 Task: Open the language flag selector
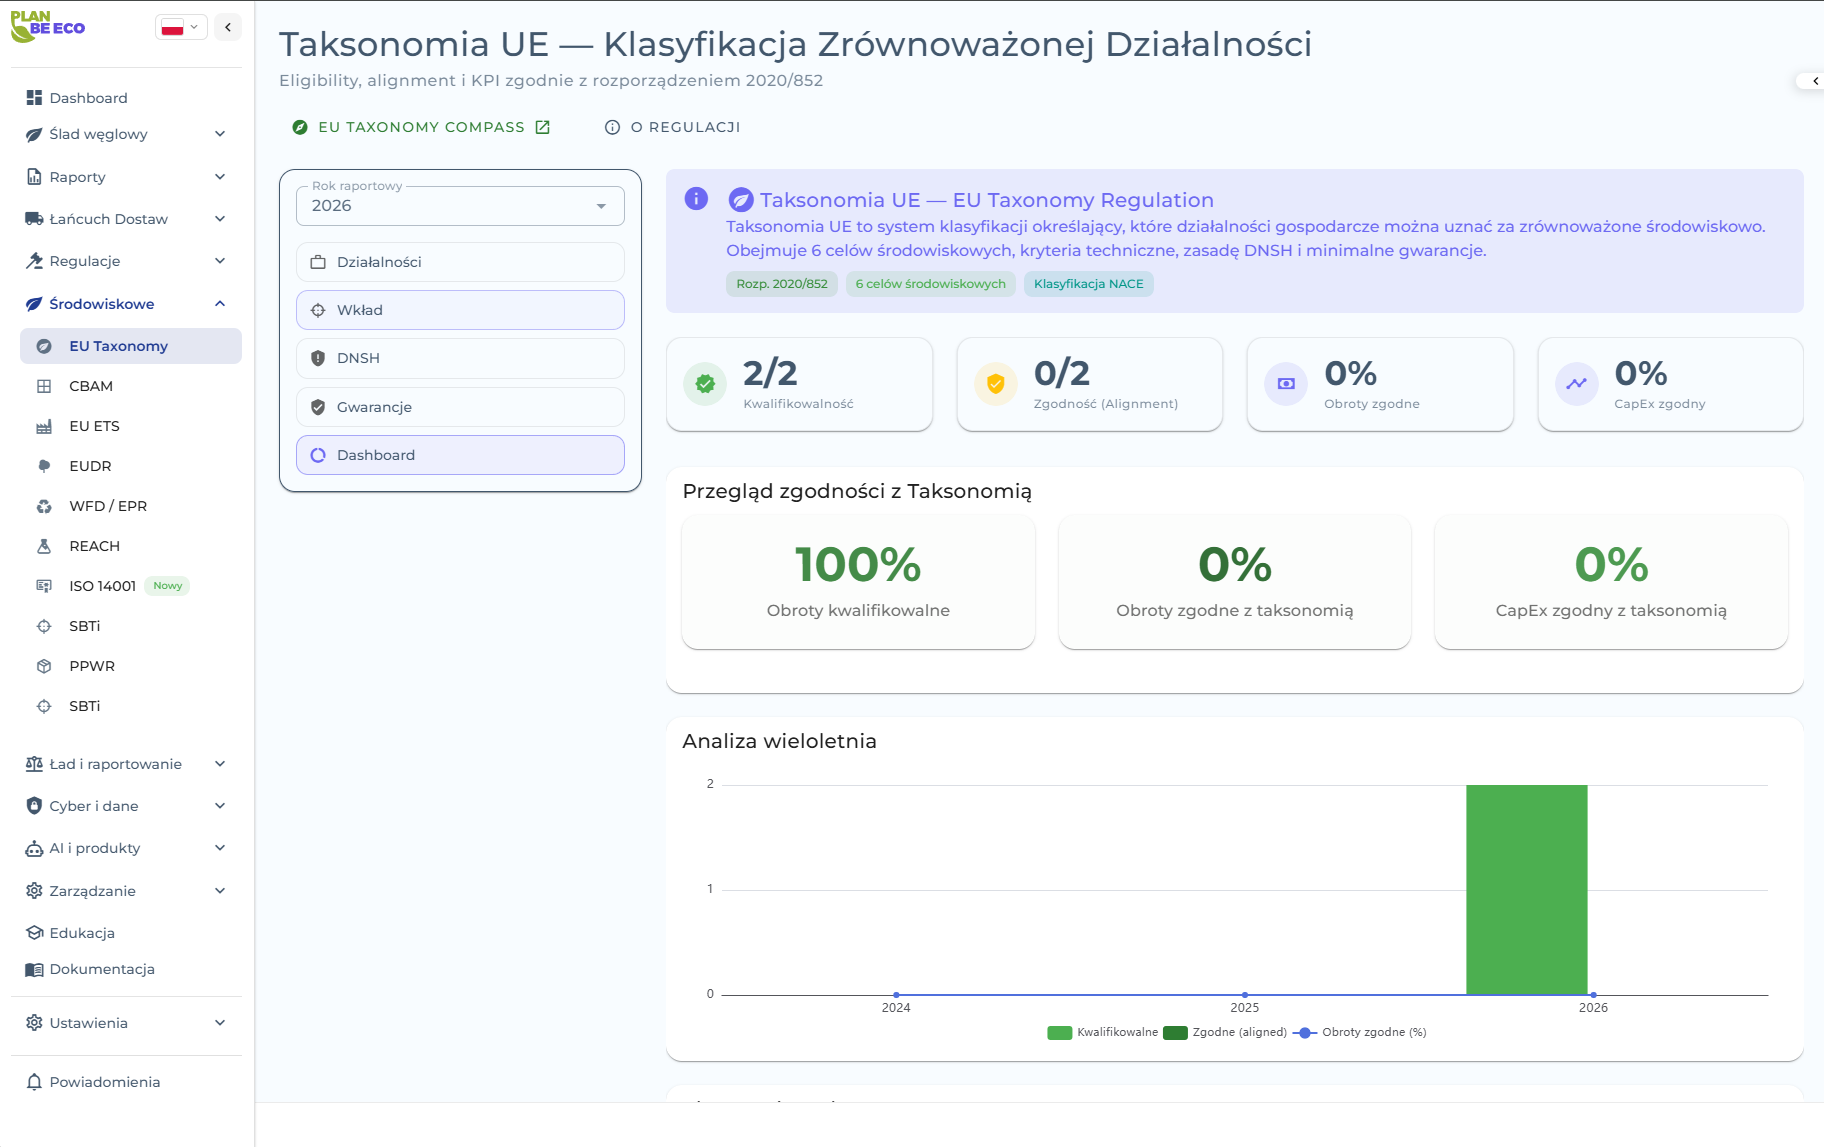[x=181, y=27]
